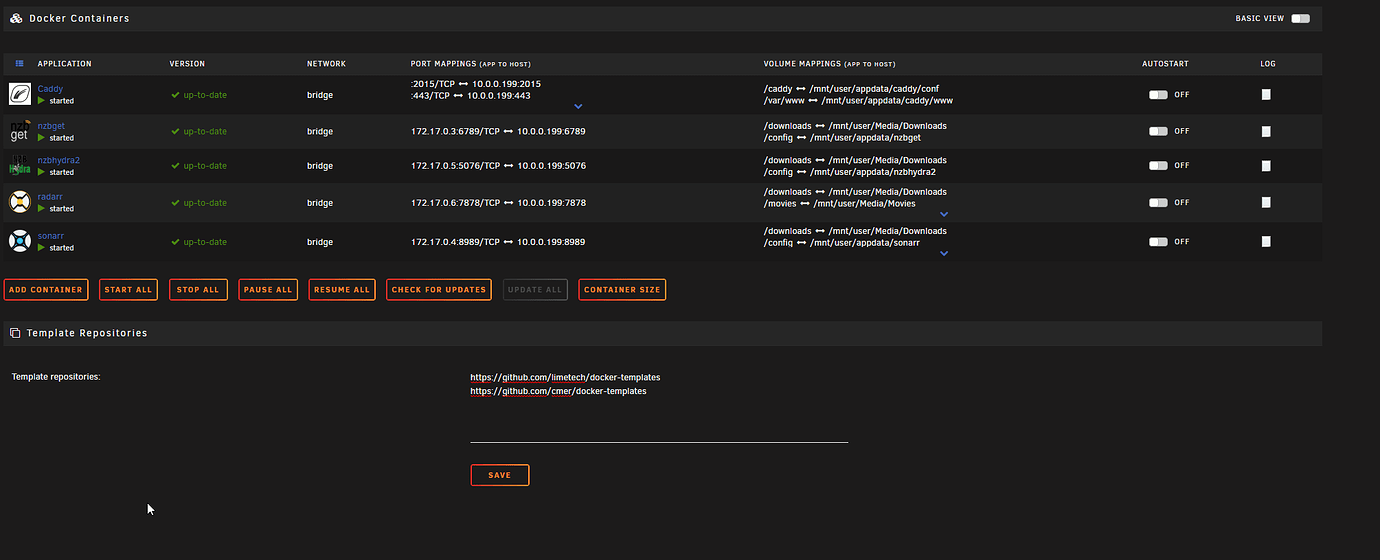Click the limetech docker-templates URL line
This screenshot has height=560, width=1380.
pyautogui.click(x=566, y=377)
